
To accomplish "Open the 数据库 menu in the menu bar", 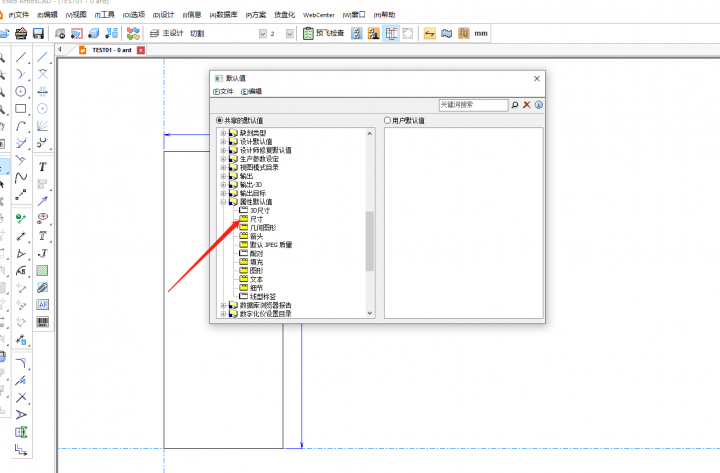I will pos(224,15).
